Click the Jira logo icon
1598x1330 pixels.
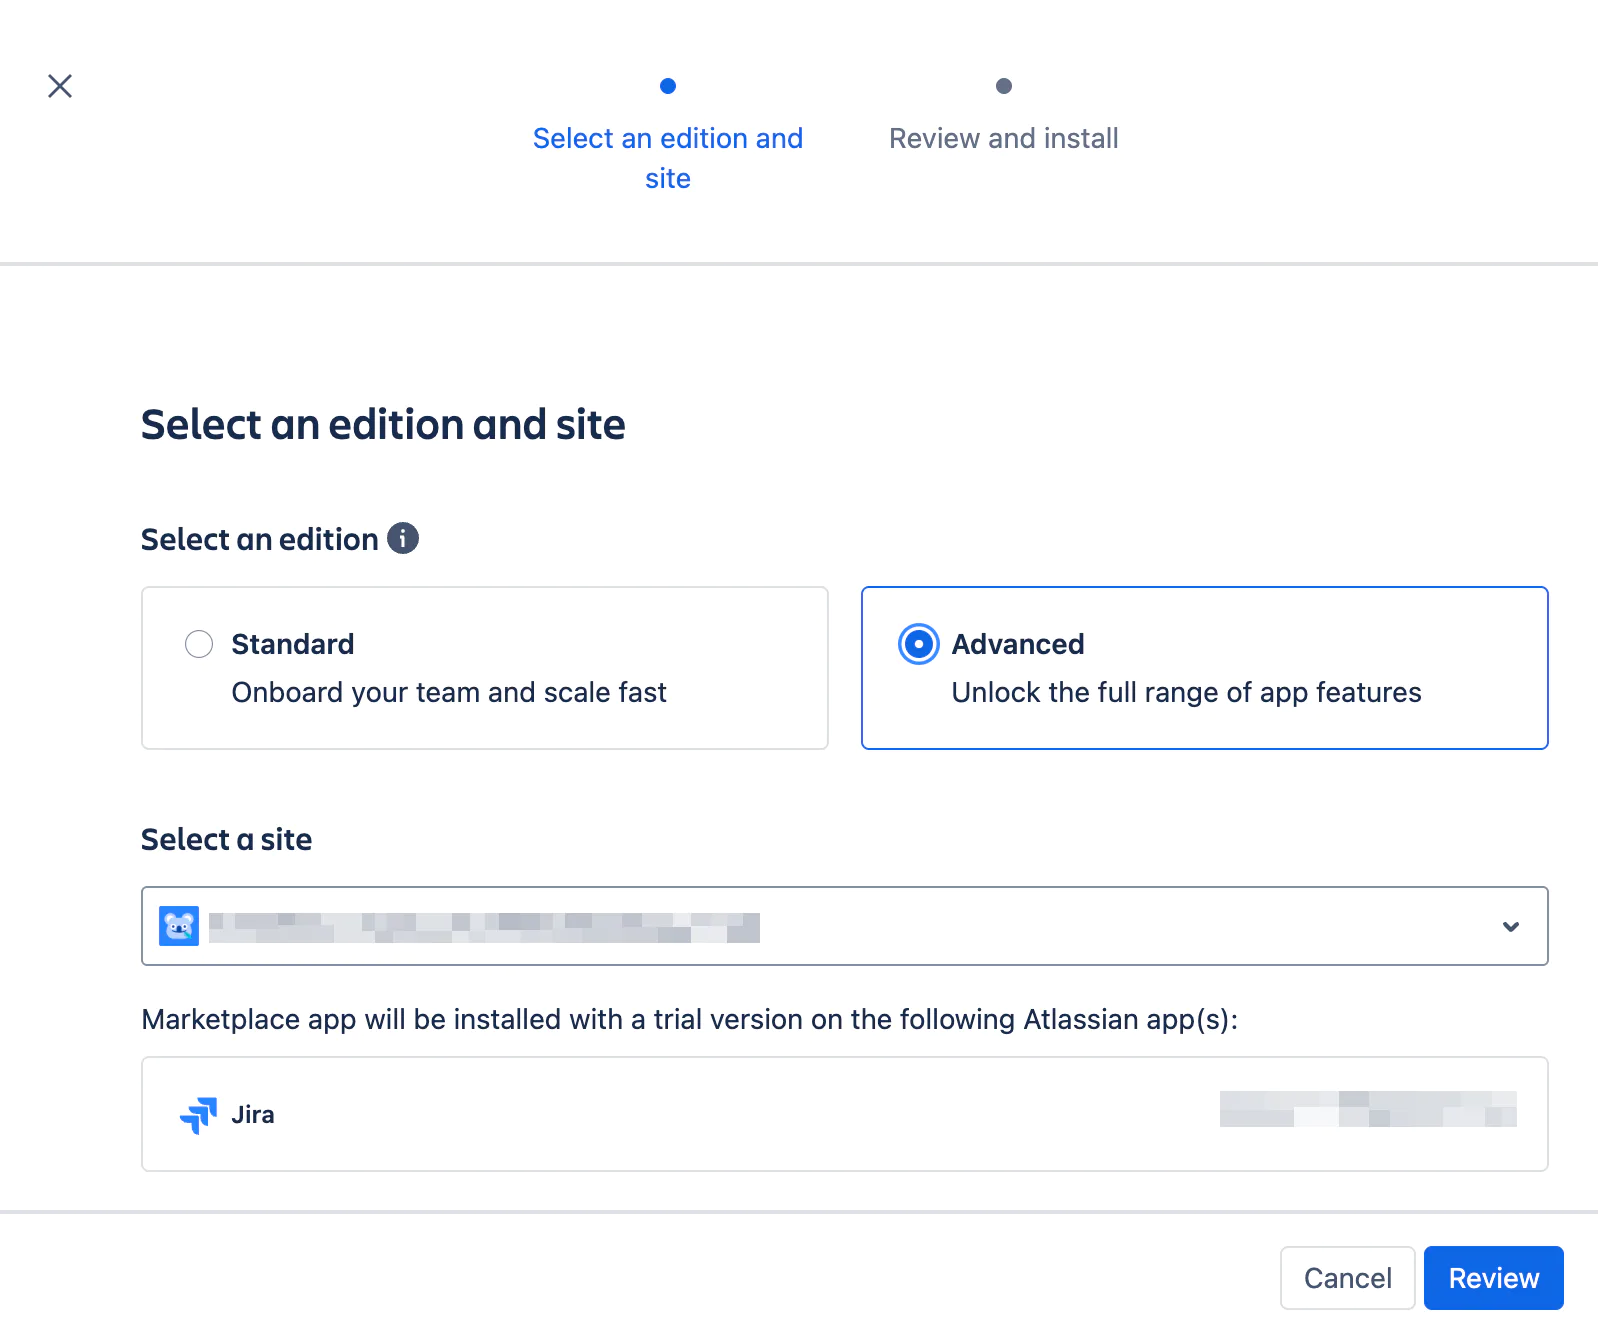[x=198, y=1114]
